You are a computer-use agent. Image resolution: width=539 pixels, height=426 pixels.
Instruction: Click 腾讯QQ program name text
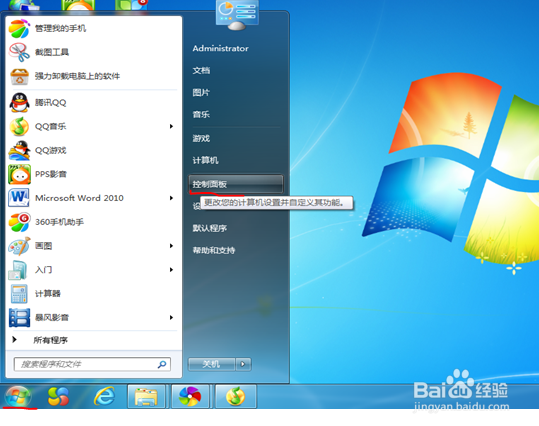[x=51, y=102]
